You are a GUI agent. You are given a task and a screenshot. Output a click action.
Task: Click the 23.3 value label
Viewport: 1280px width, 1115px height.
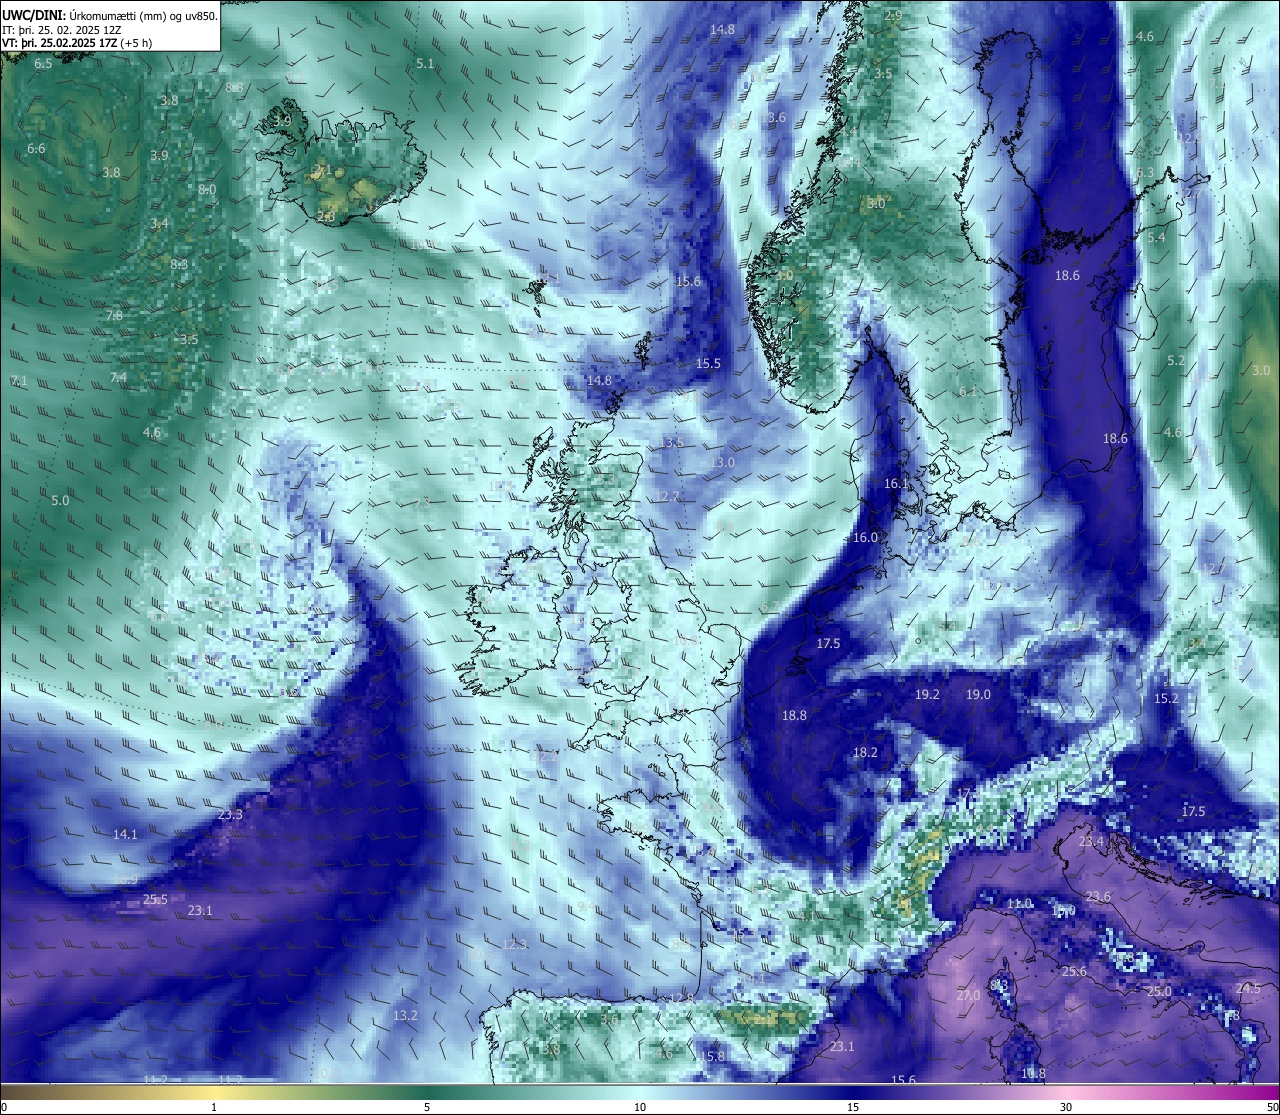coord(230,815)
